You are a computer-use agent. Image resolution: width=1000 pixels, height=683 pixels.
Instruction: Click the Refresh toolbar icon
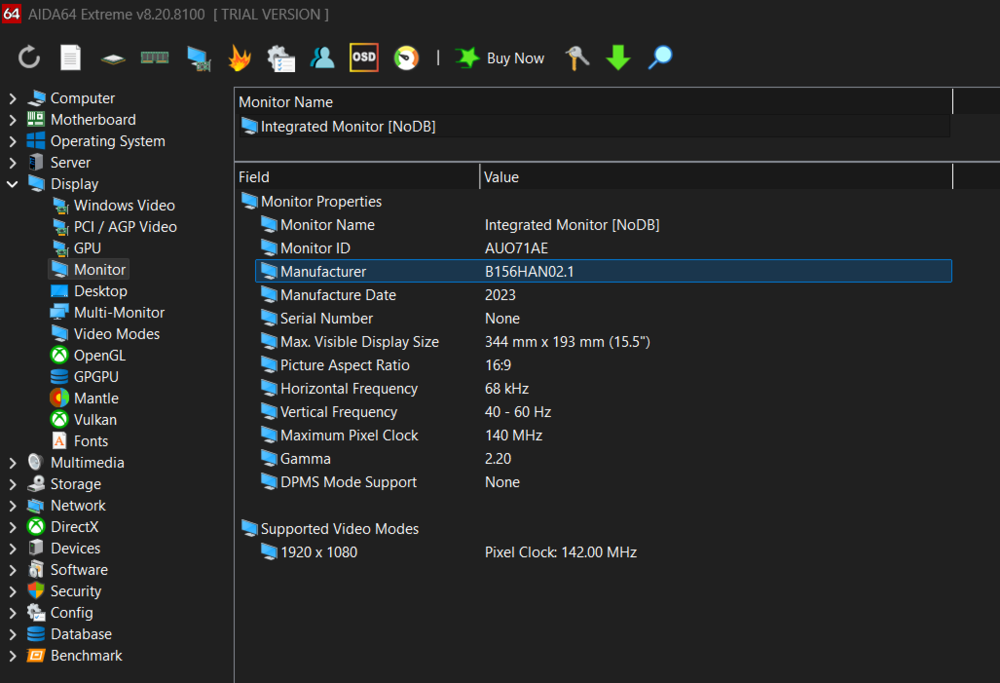(x=29, y=57)
